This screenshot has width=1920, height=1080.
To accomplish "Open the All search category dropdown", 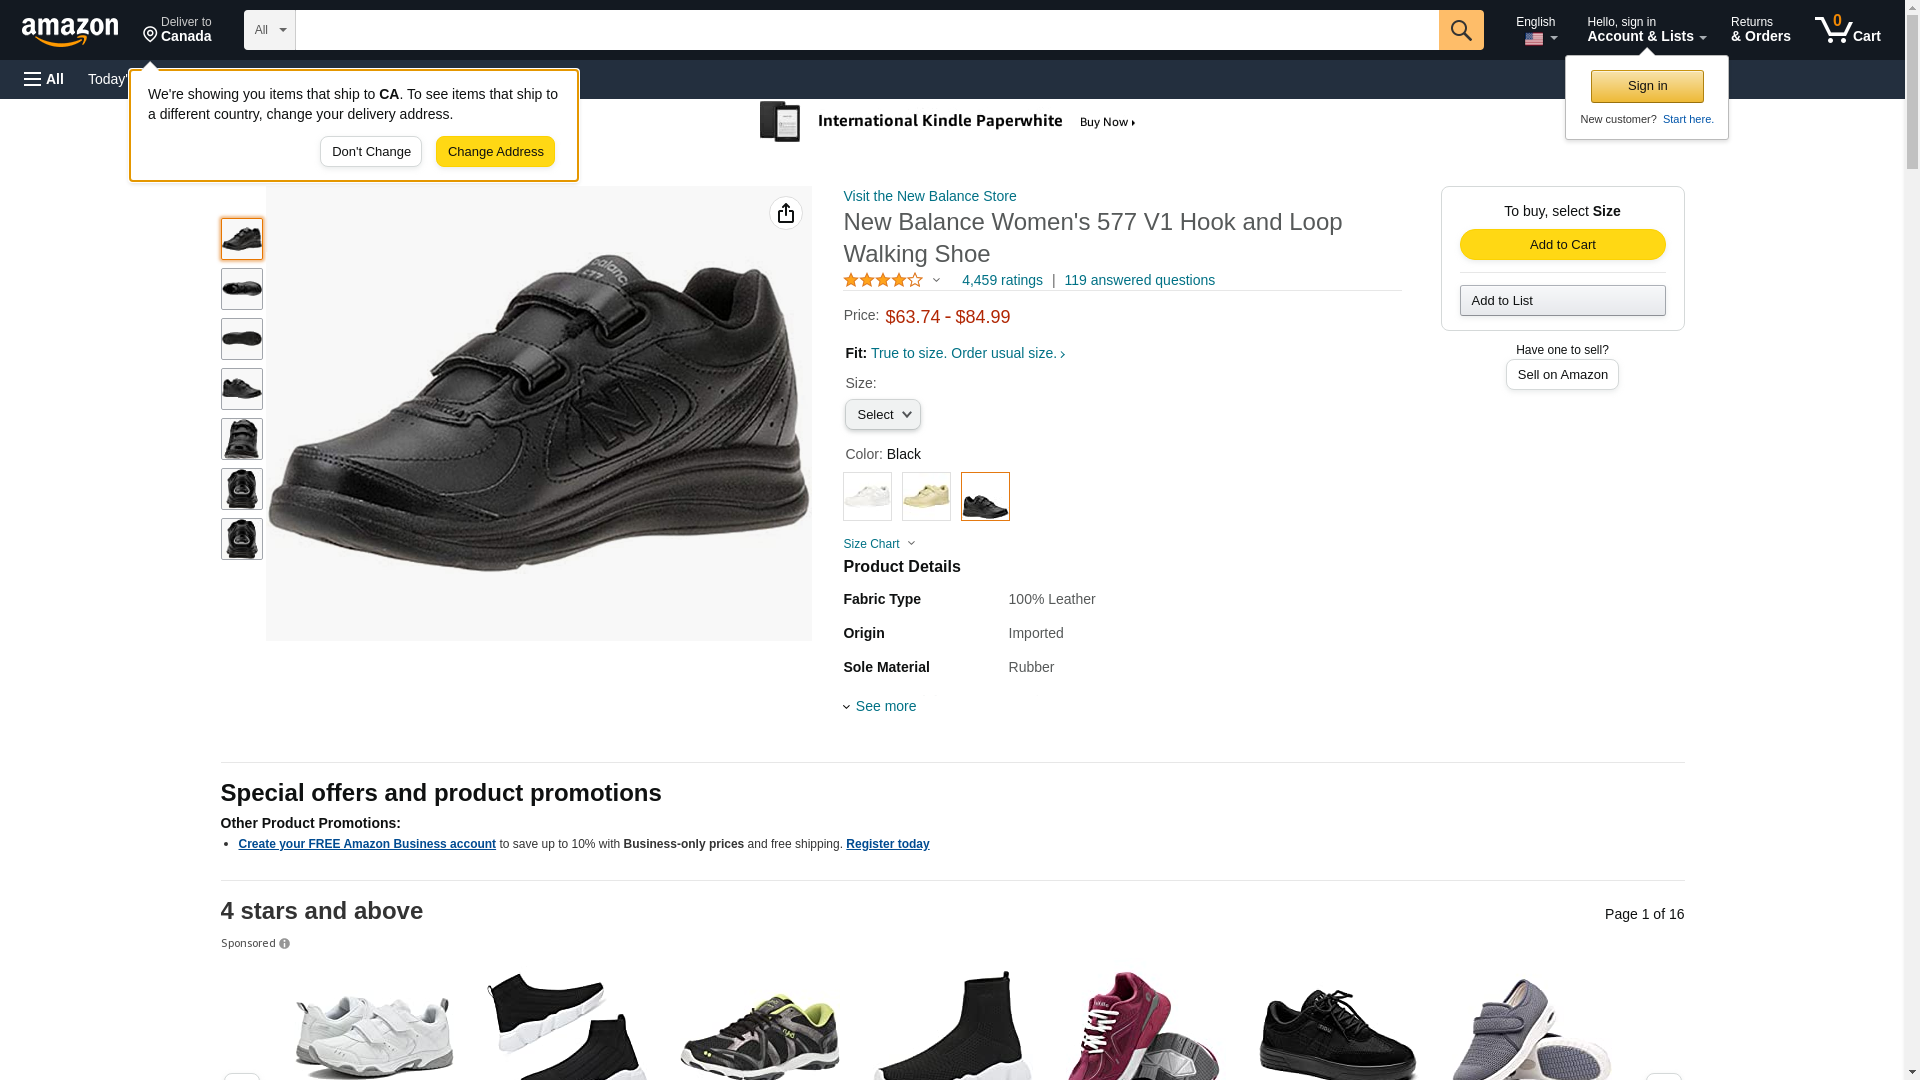I will pos(269,30).
